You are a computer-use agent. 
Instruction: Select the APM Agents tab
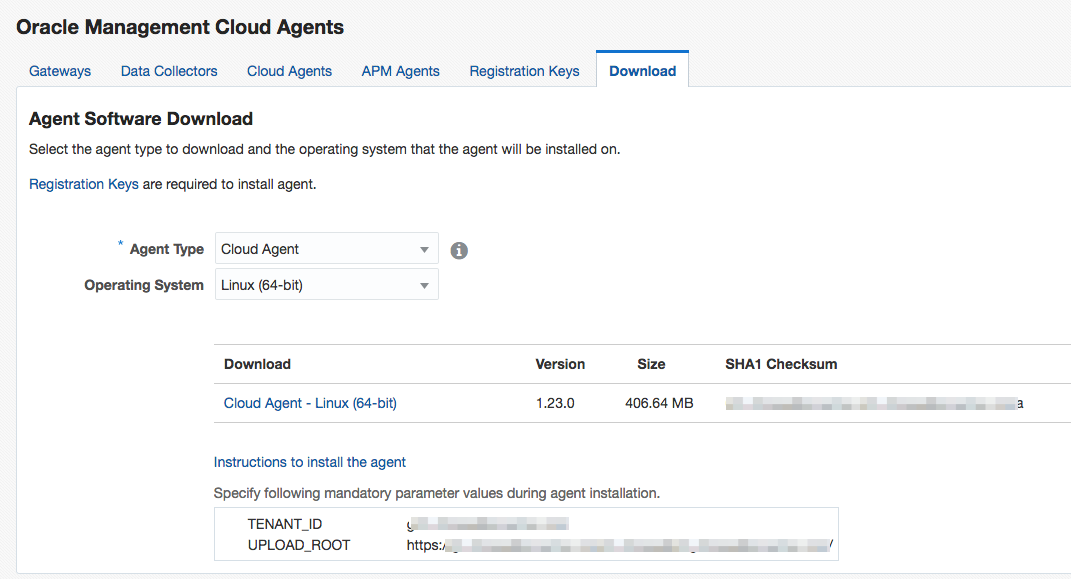[400, 71]
